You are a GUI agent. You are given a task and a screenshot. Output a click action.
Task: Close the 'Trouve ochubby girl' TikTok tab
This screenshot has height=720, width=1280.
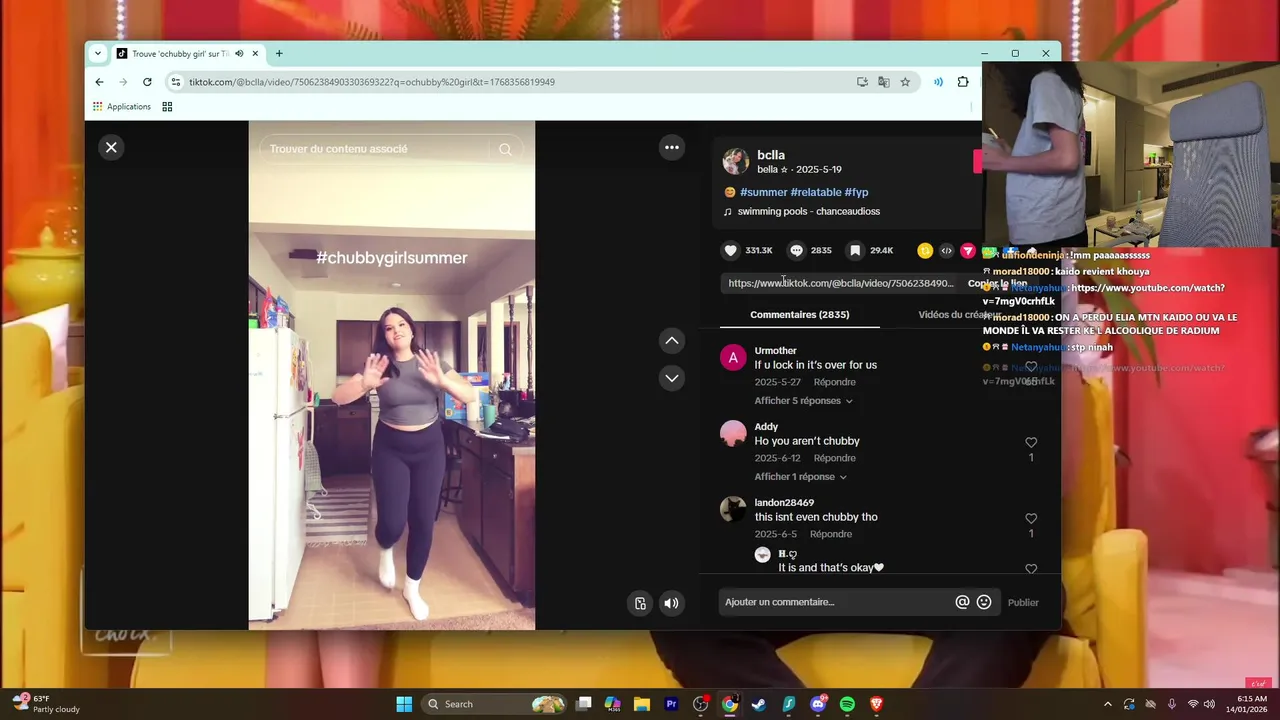coord(255,54)
